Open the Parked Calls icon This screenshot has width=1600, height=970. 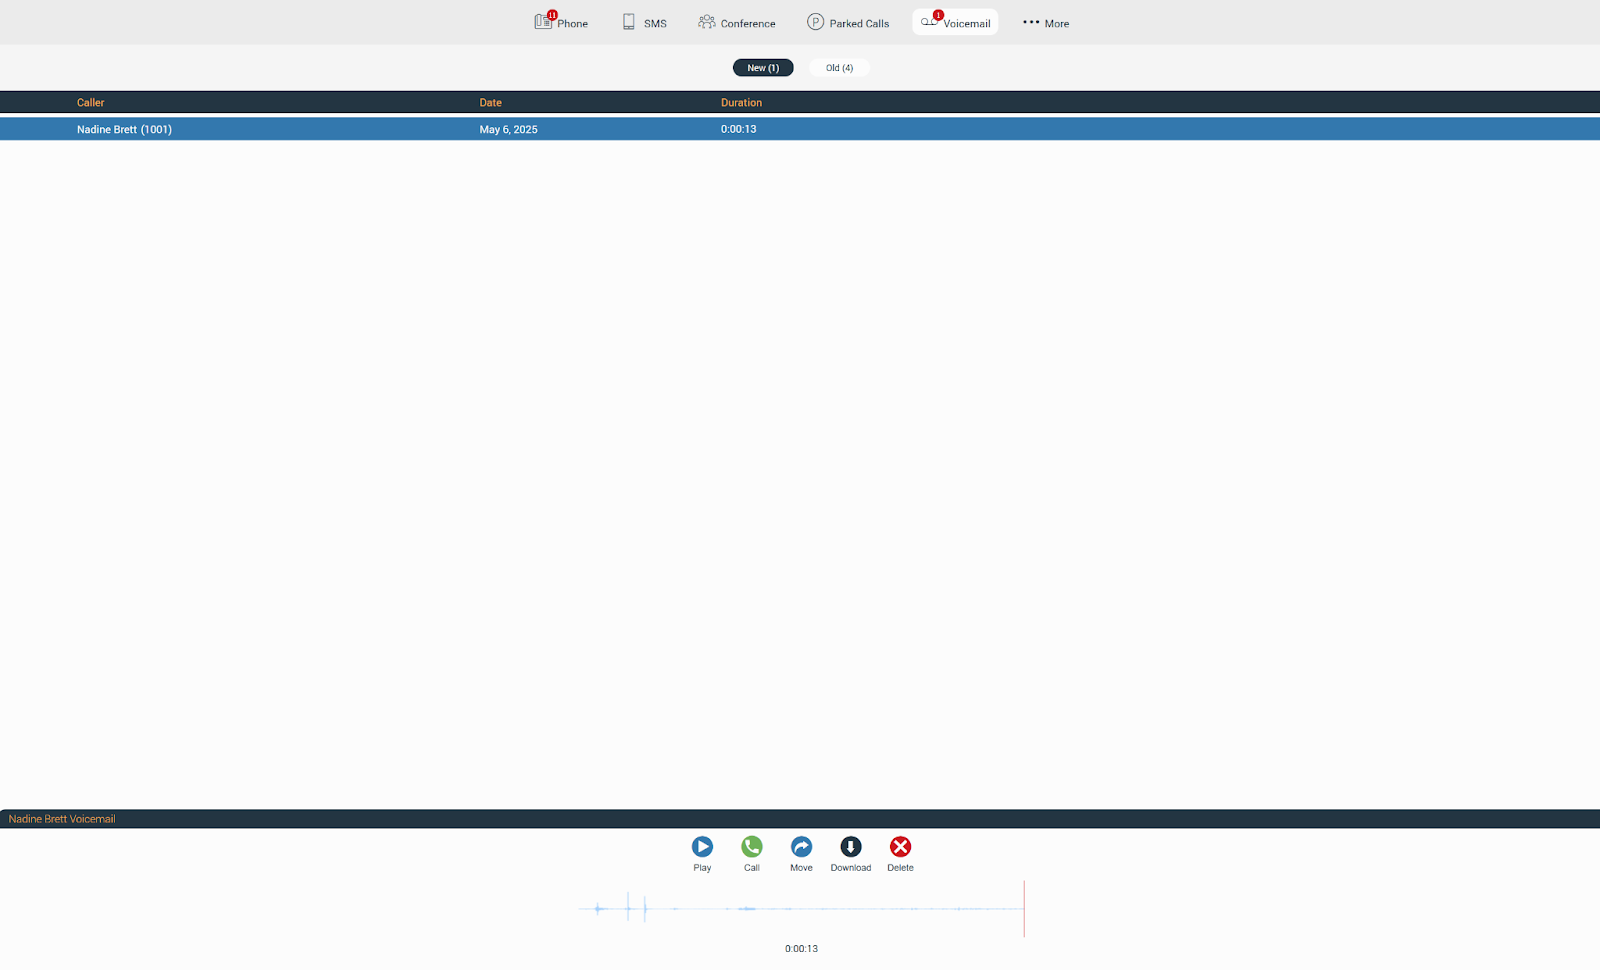coord(813,20)
